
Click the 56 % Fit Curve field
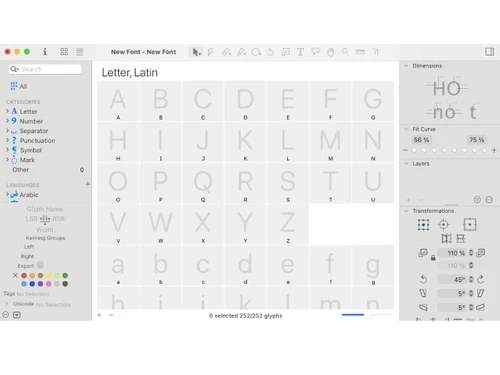[x=421, y=140]
